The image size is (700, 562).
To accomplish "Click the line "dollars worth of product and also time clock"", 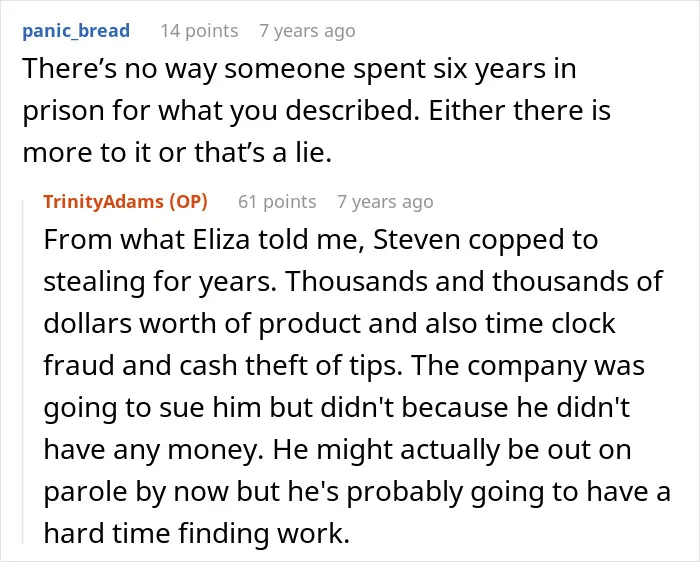I will (329, 324).
